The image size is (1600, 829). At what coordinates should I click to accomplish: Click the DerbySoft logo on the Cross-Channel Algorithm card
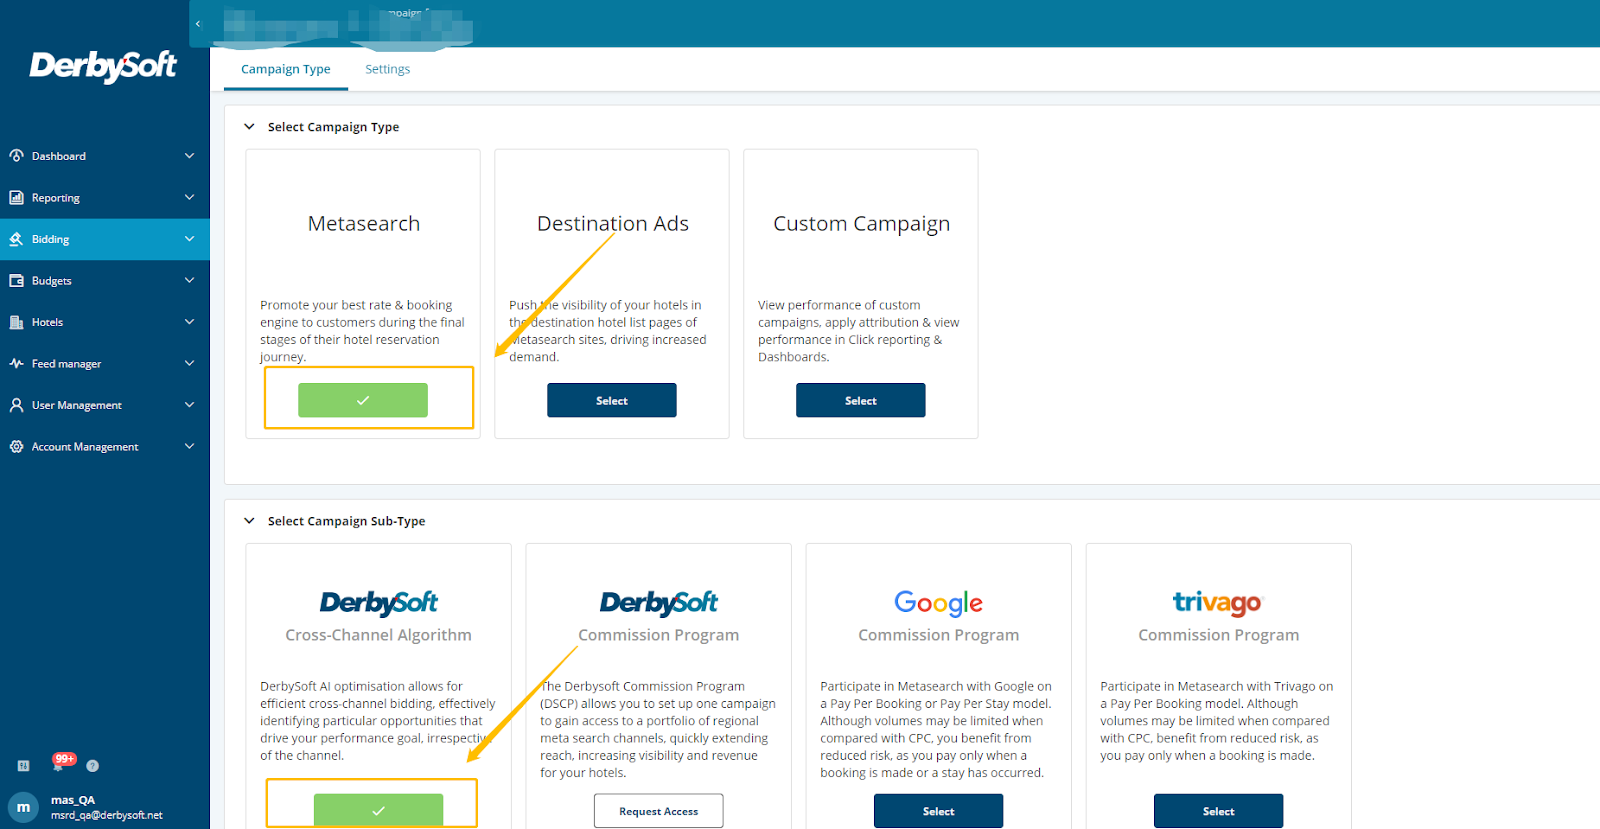tap(378, 602)
